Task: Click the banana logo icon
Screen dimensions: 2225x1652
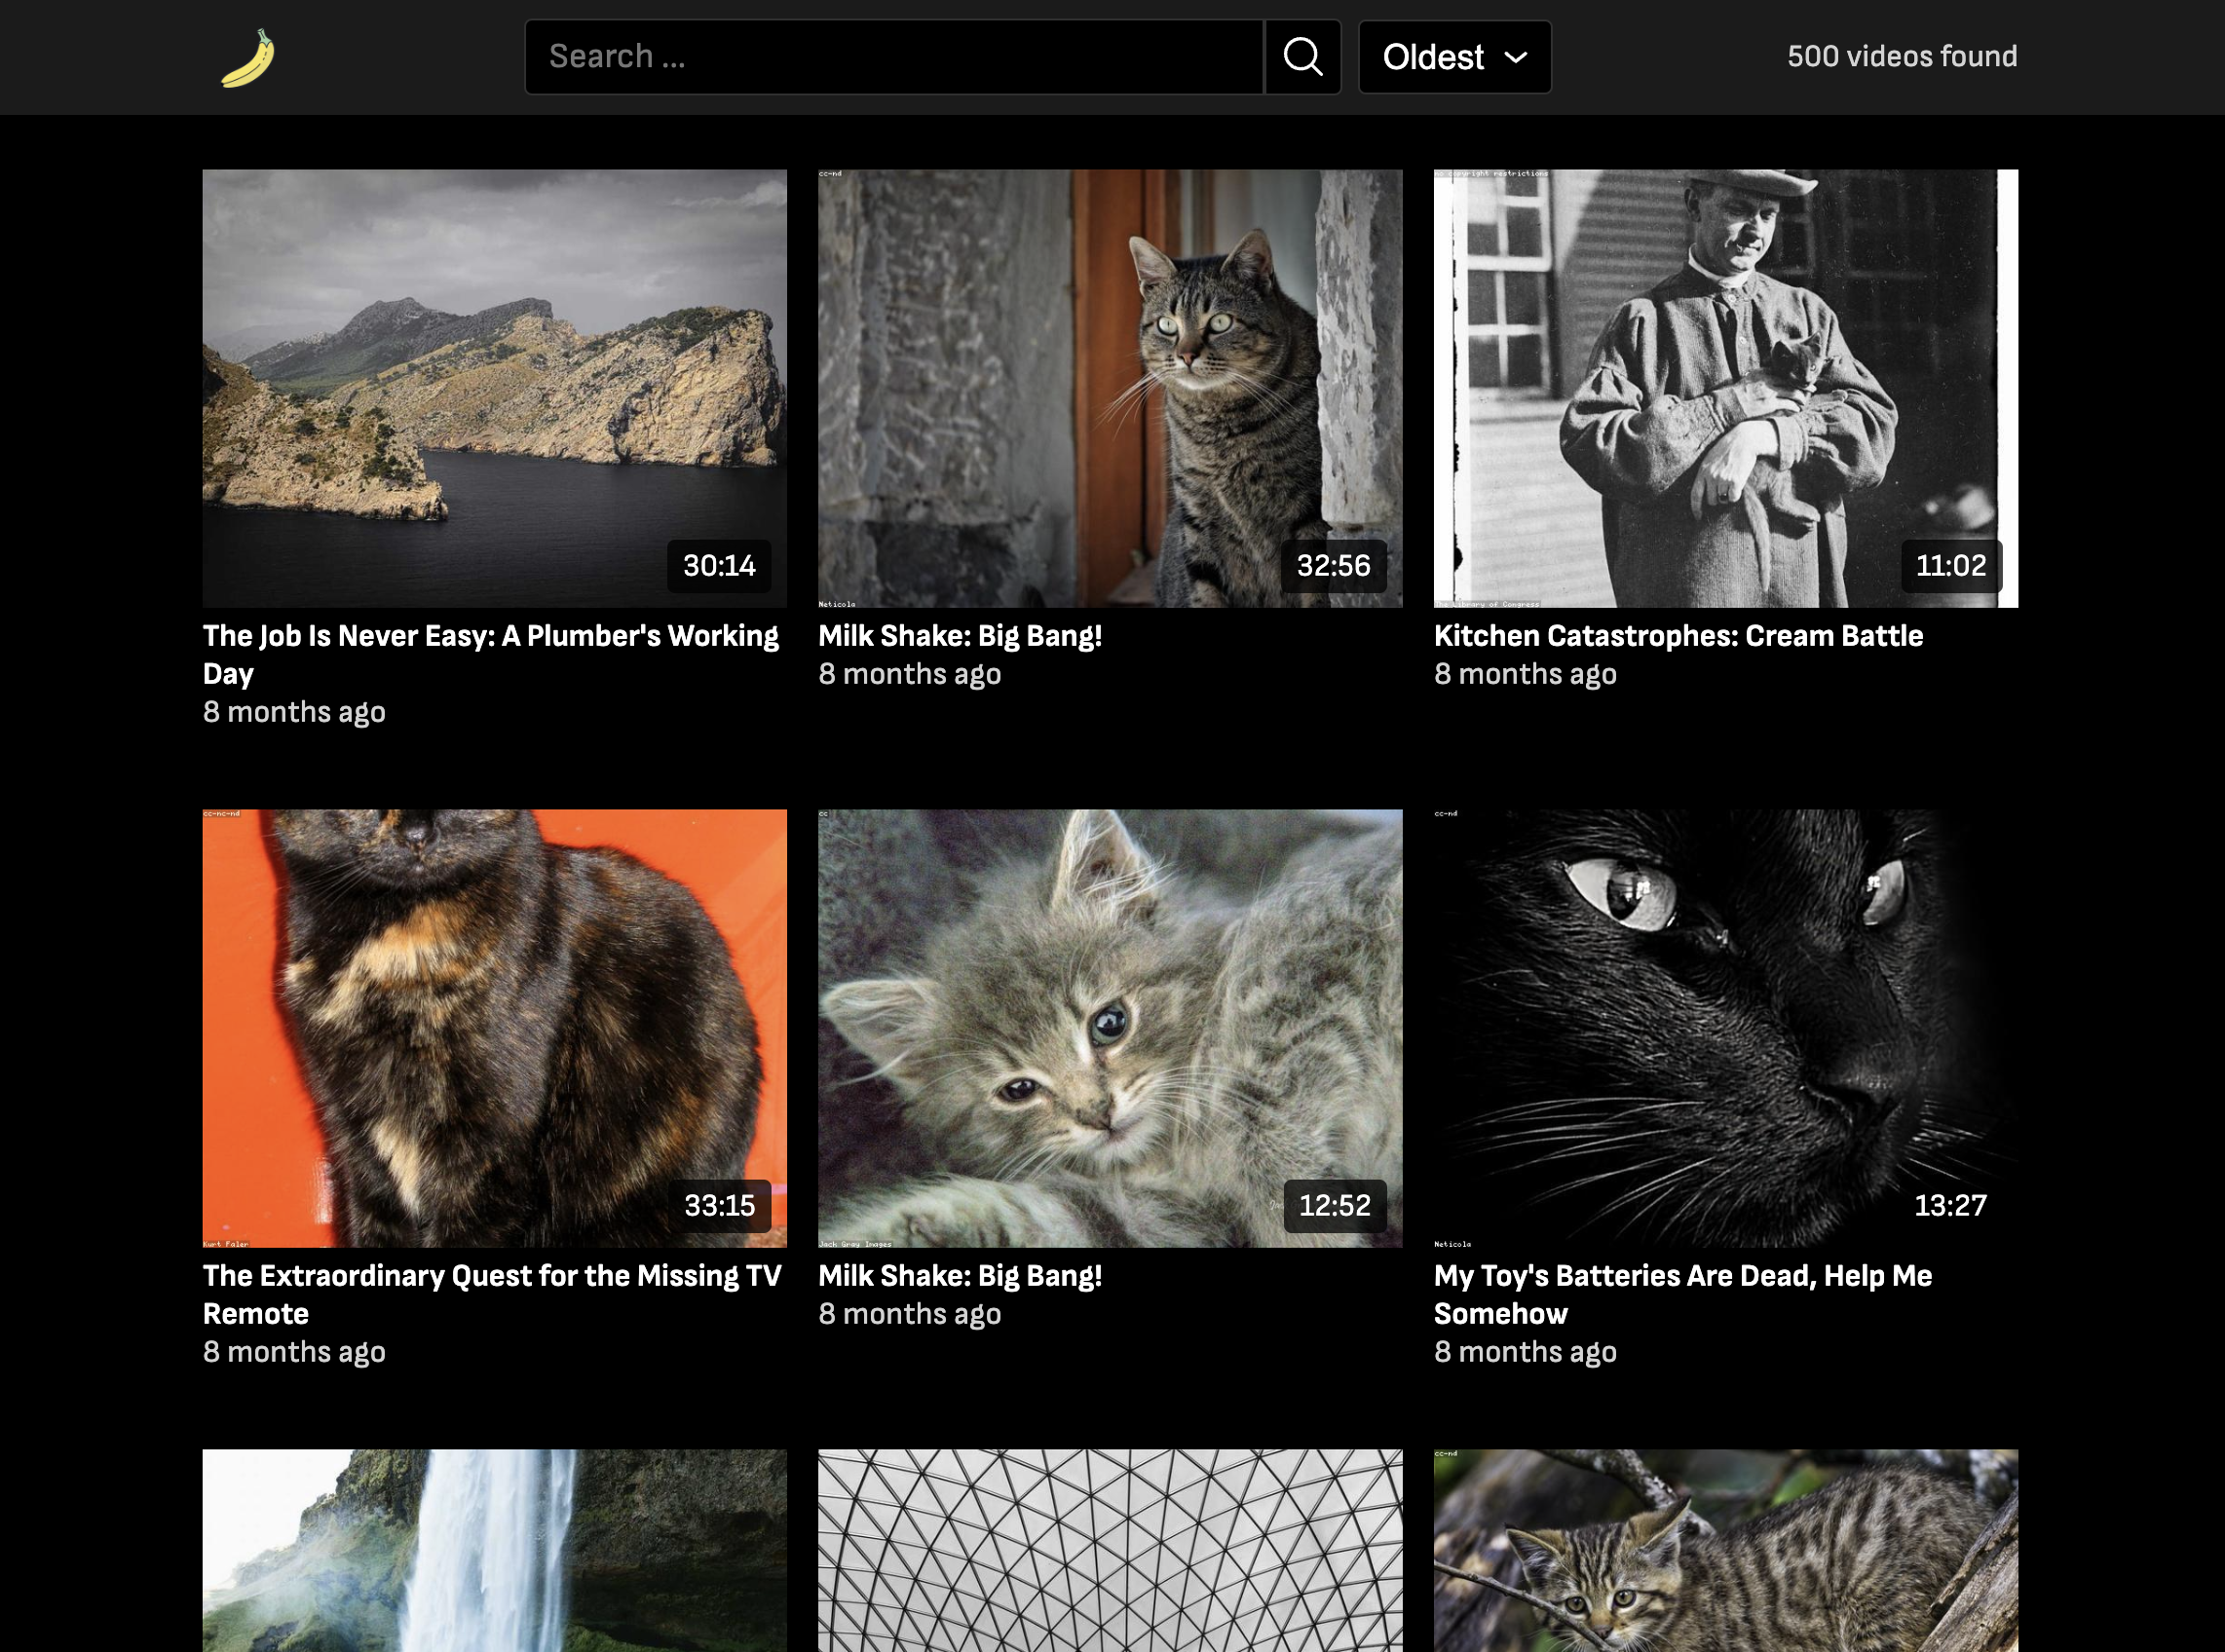Action: pos(247,58)
